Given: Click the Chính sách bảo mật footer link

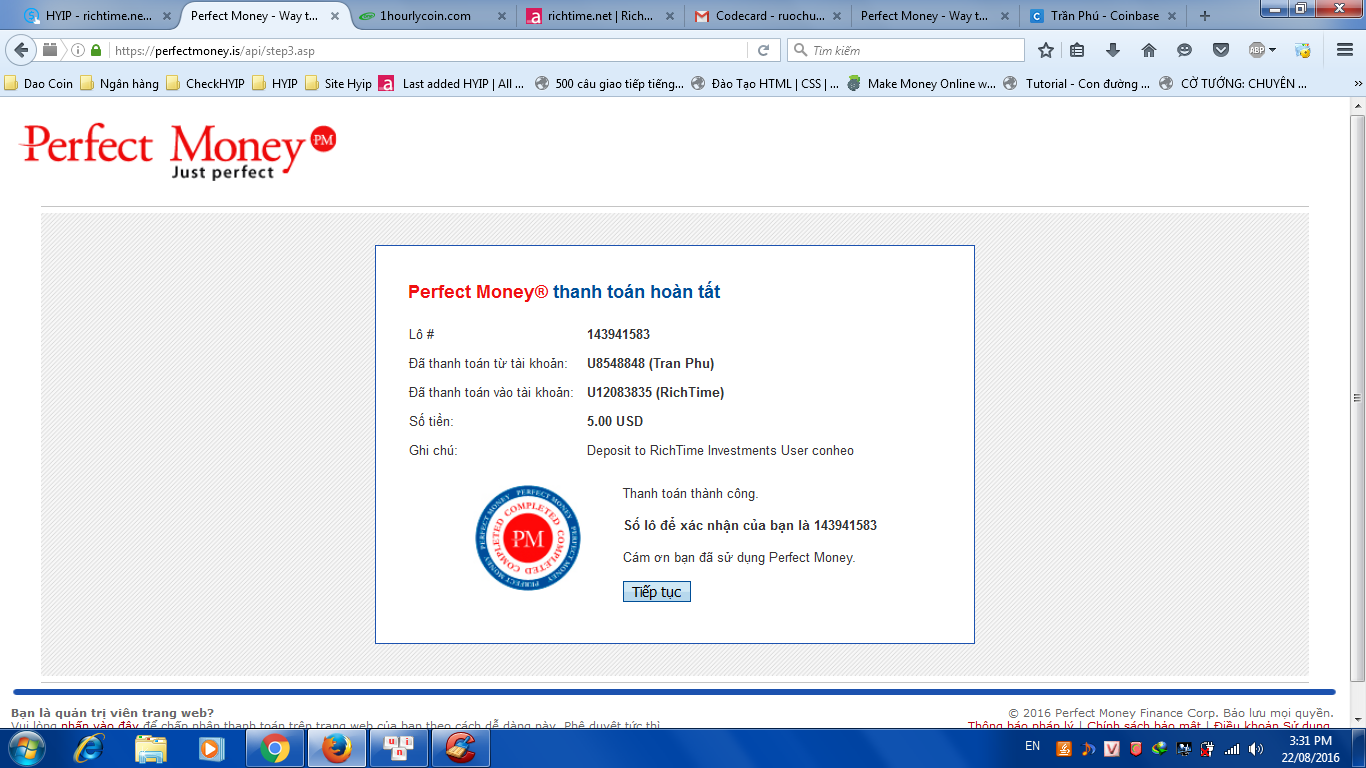Looking at the screenshot, I should pyautogui.click(x=1144, y=726).
